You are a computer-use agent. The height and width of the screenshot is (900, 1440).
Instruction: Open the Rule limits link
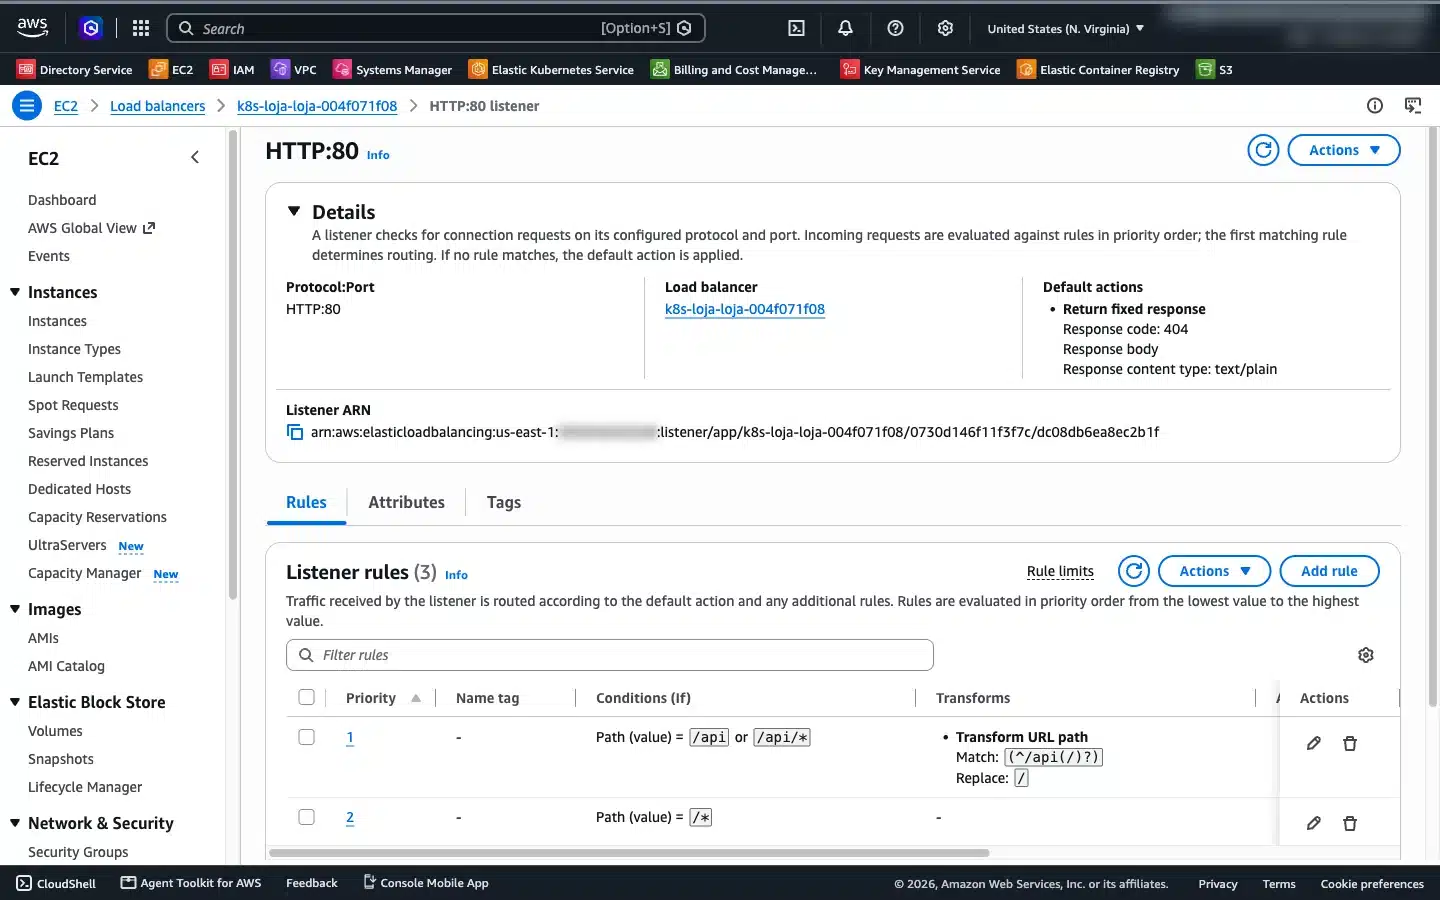tap(1060, 571)
